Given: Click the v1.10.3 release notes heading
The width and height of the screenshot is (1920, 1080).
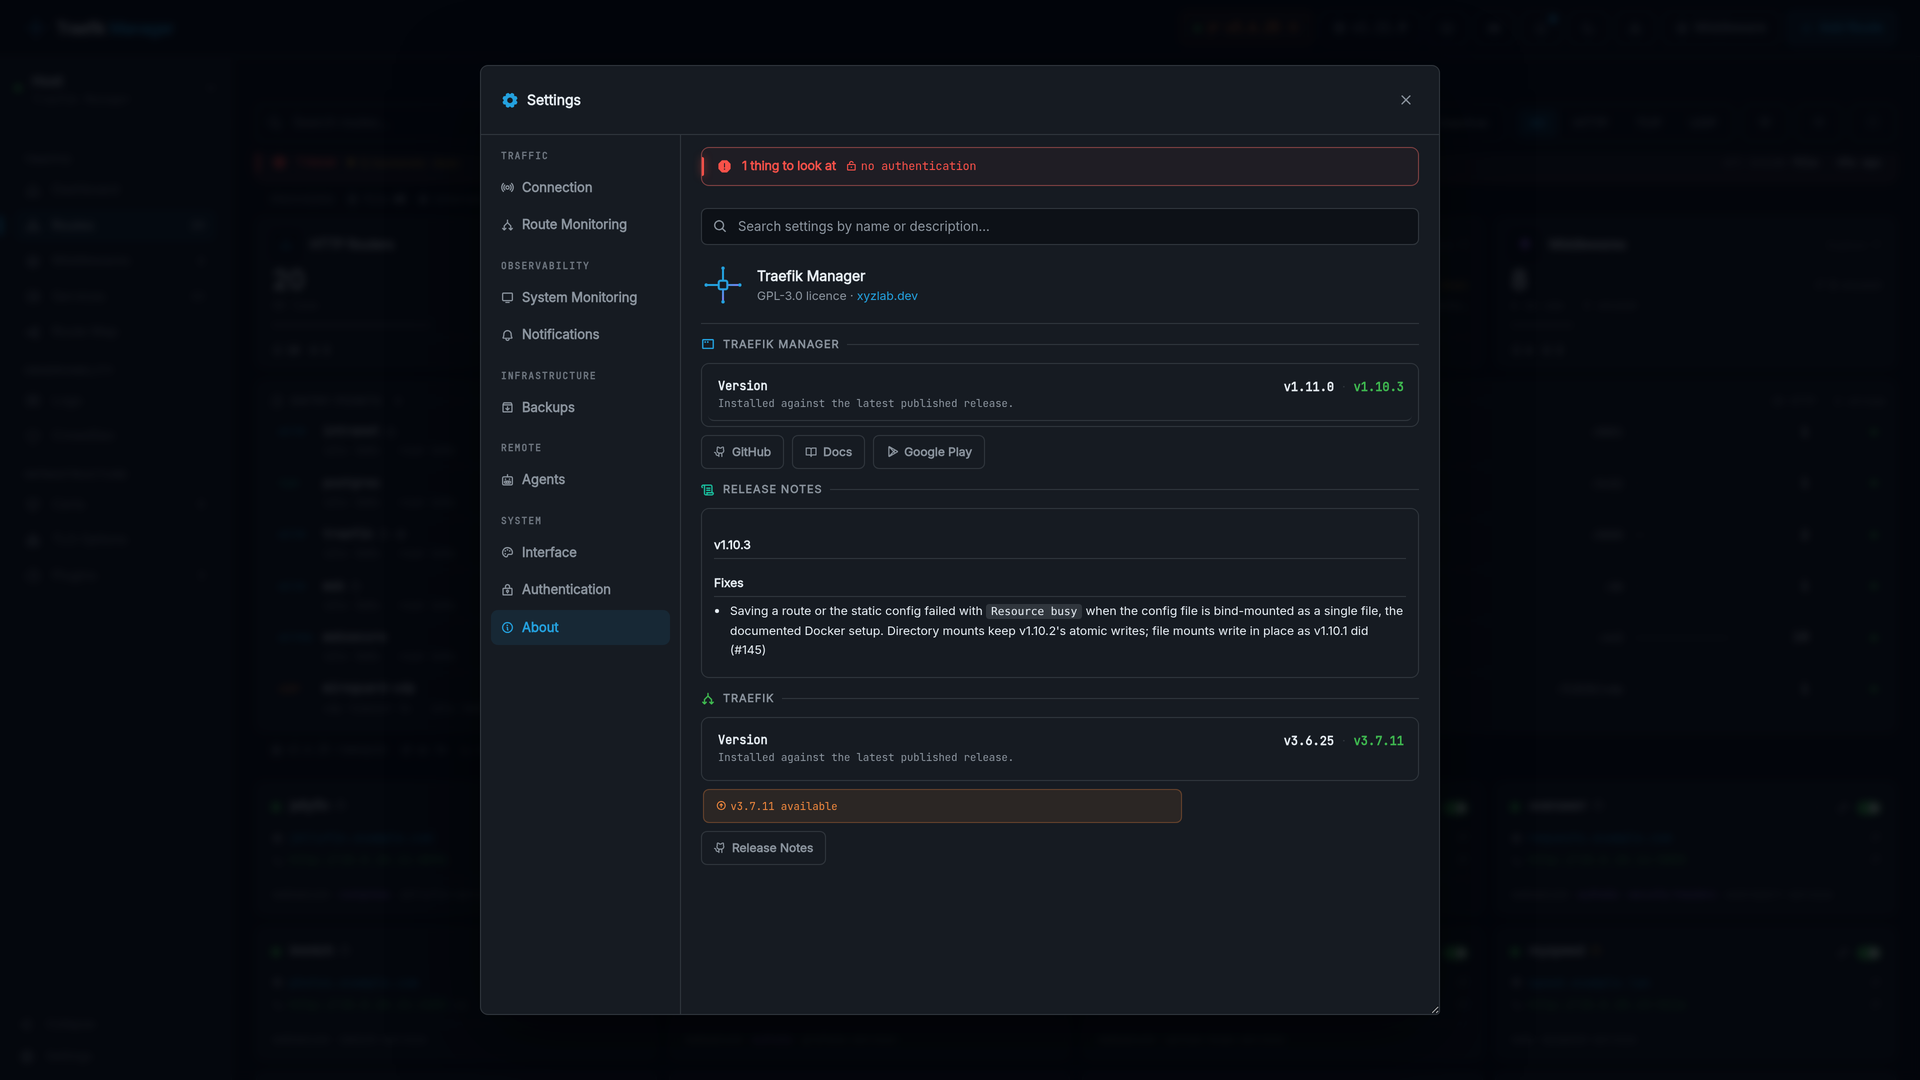Looking at the screenshot, I should (732, 545).
